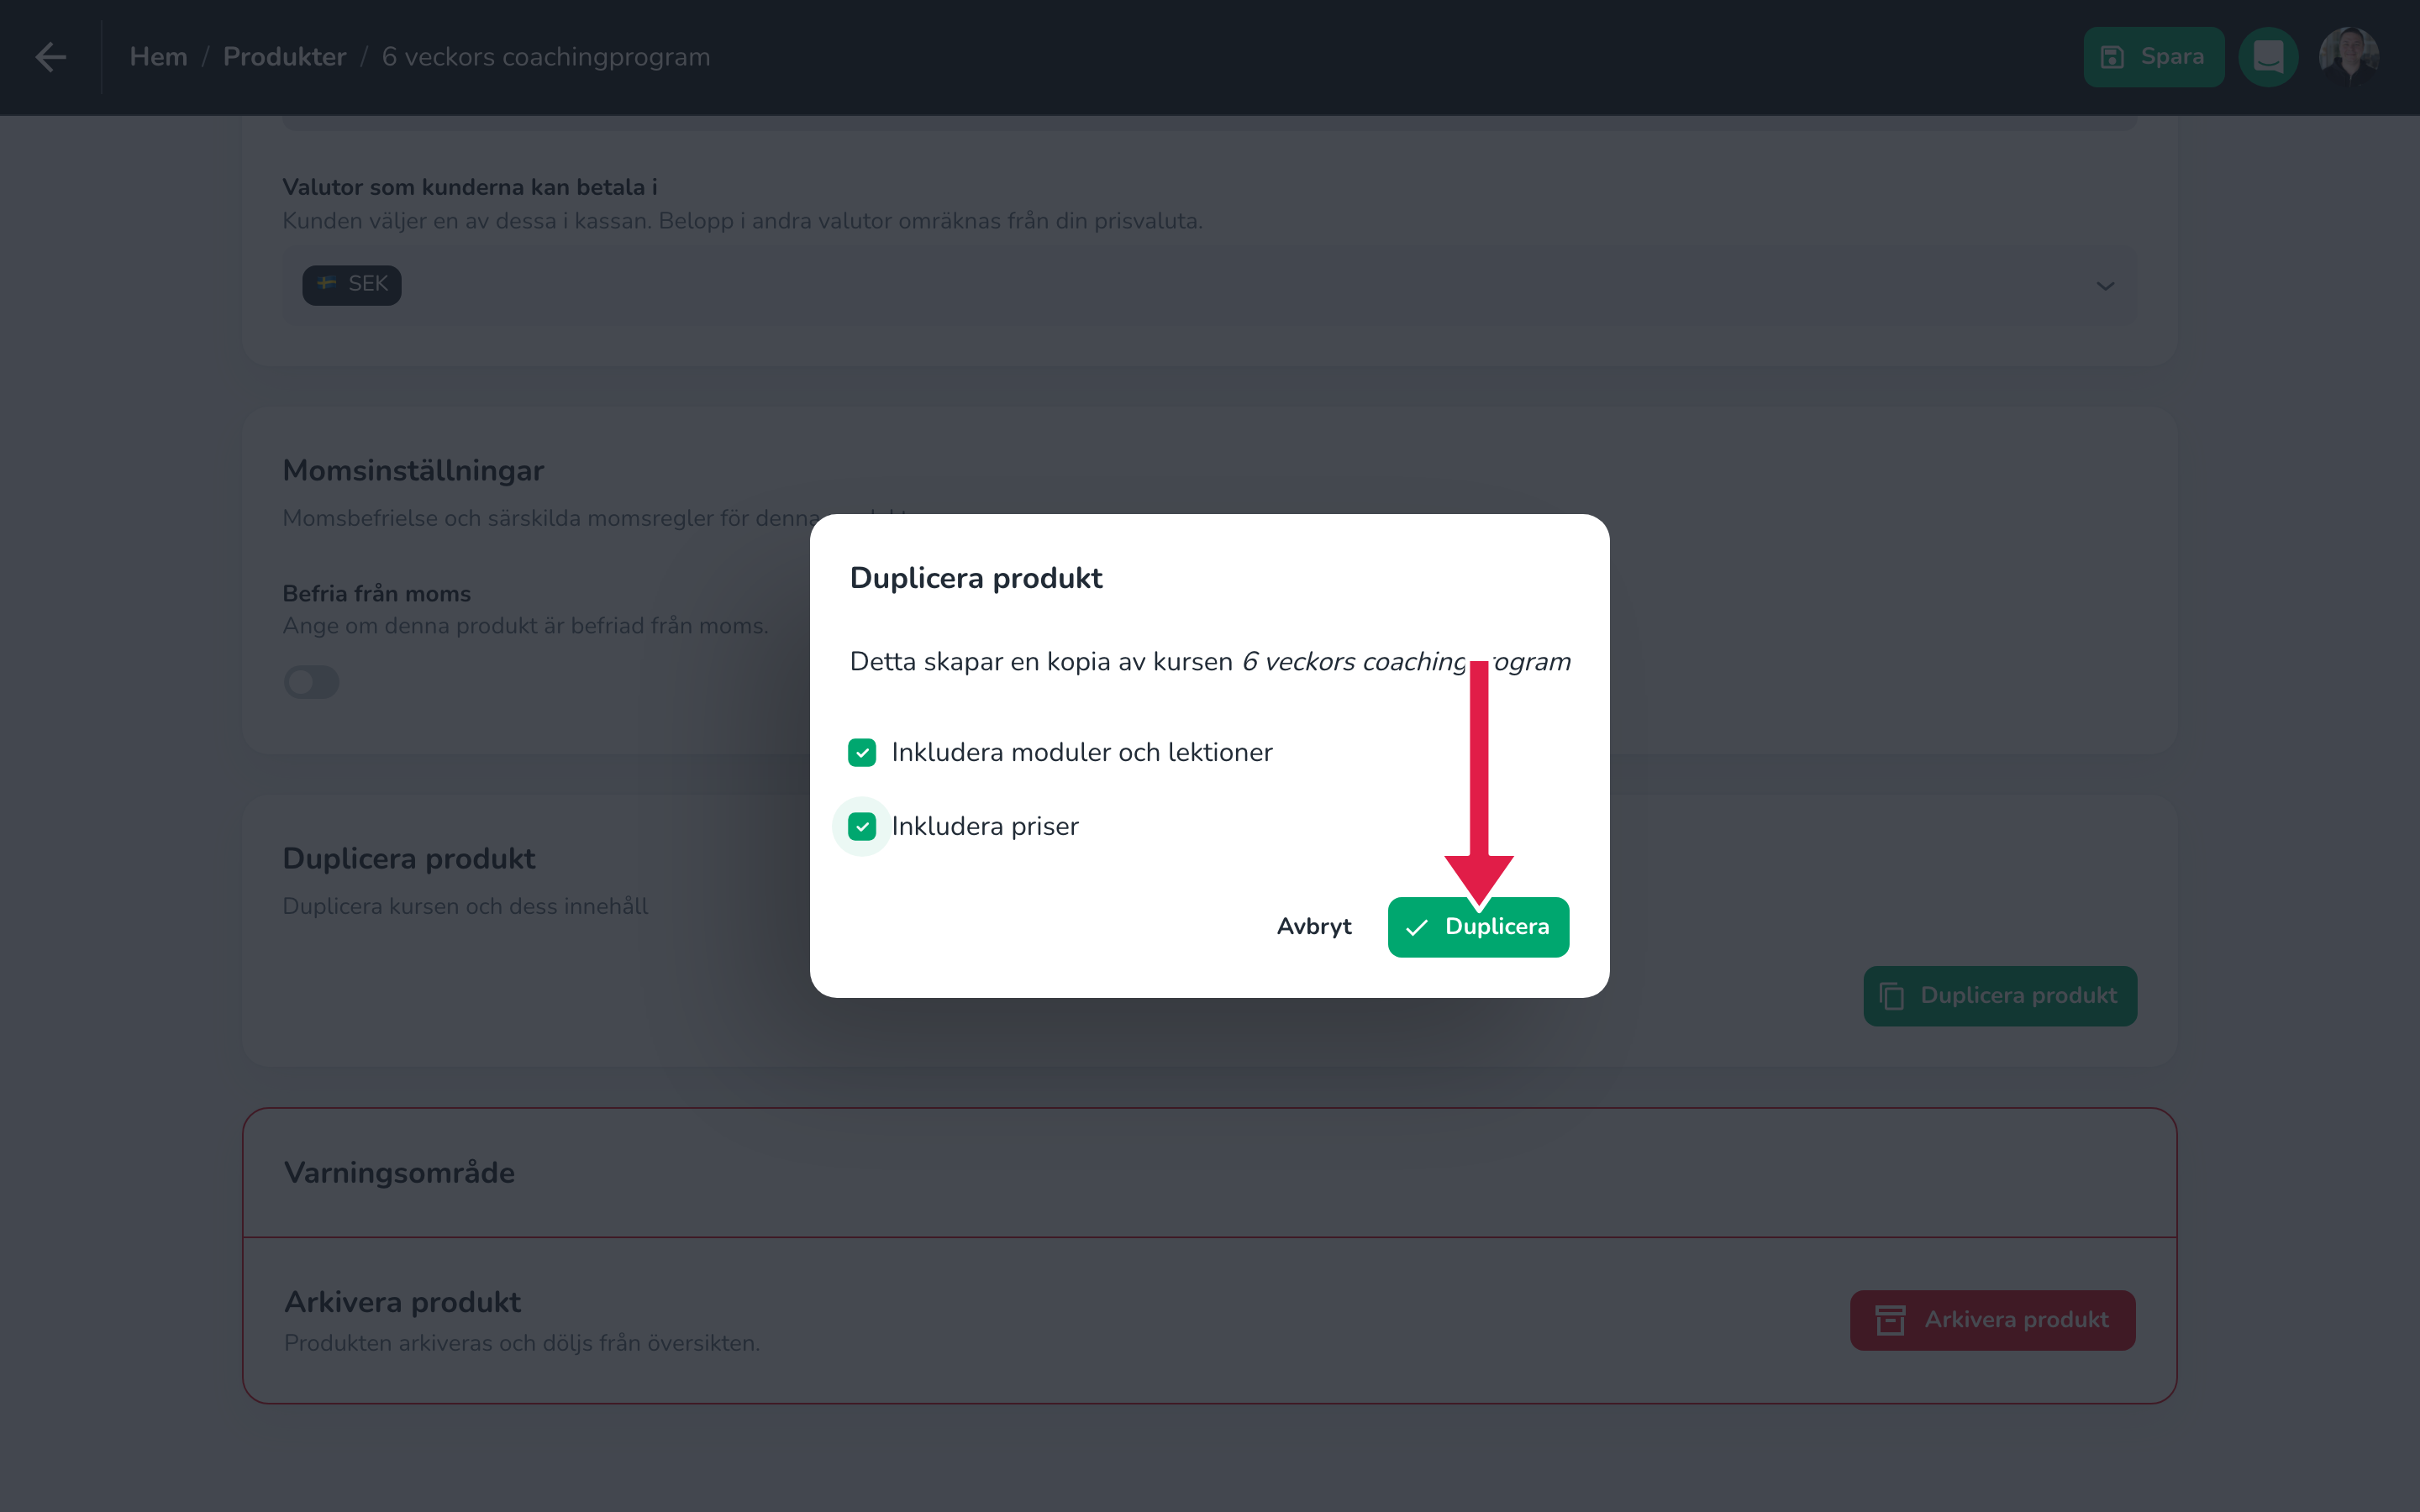Click Avbryt to cancel duplication
This screenshot has width=2420, height=1512.
(x=1314, y=927)
